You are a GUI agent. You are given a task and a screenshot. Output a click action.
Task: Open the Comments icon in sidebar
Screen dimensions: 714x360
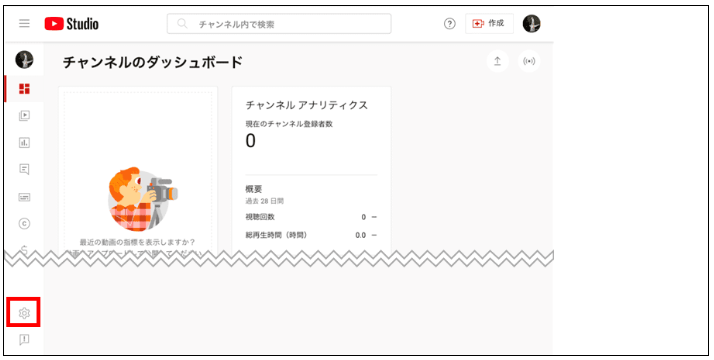(x=24, y=170)
